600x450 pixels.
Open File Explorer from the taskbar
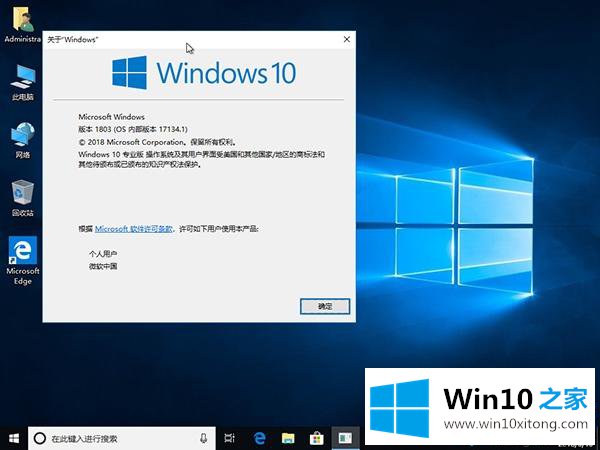click(x=288, y=438)
